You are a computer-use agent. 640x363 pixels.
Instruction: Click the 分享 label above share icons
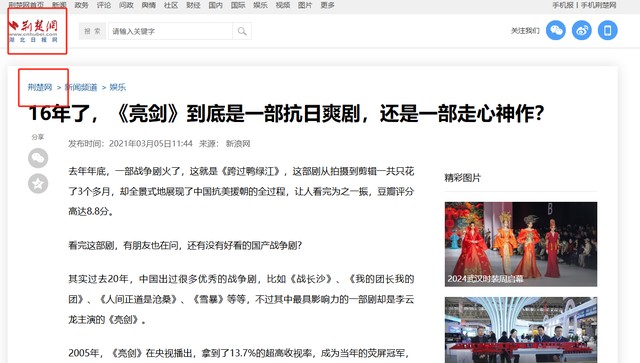(x=38, y=137)
